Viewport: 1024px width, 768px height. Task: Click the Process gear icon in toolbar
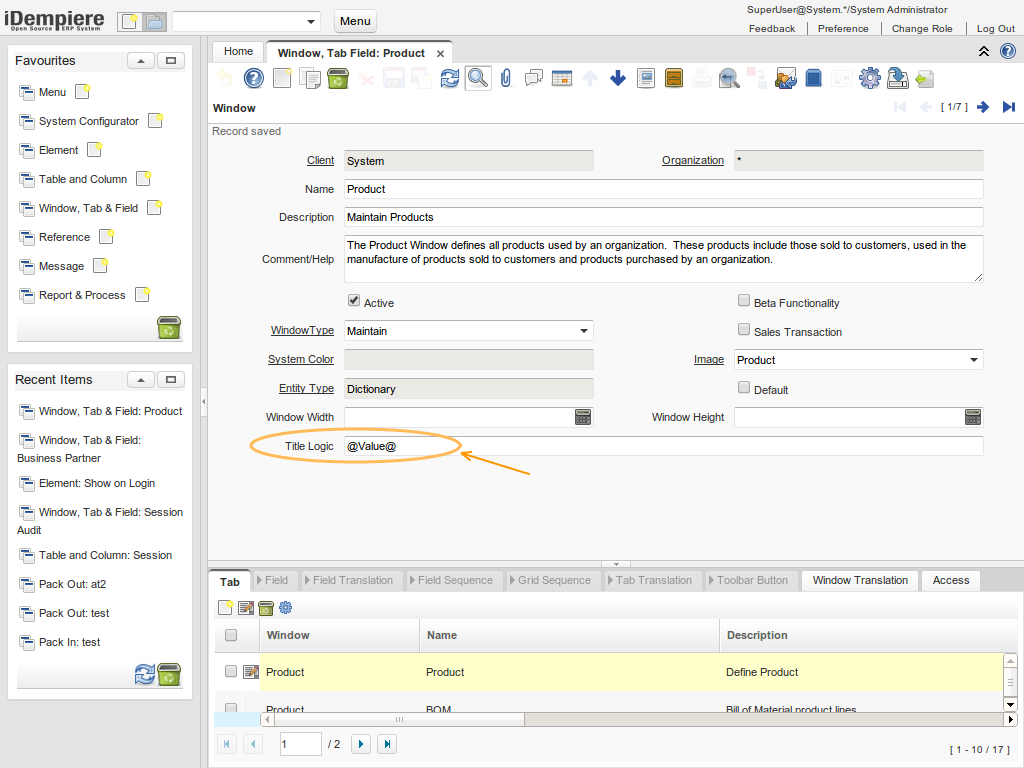click(870, 78)
